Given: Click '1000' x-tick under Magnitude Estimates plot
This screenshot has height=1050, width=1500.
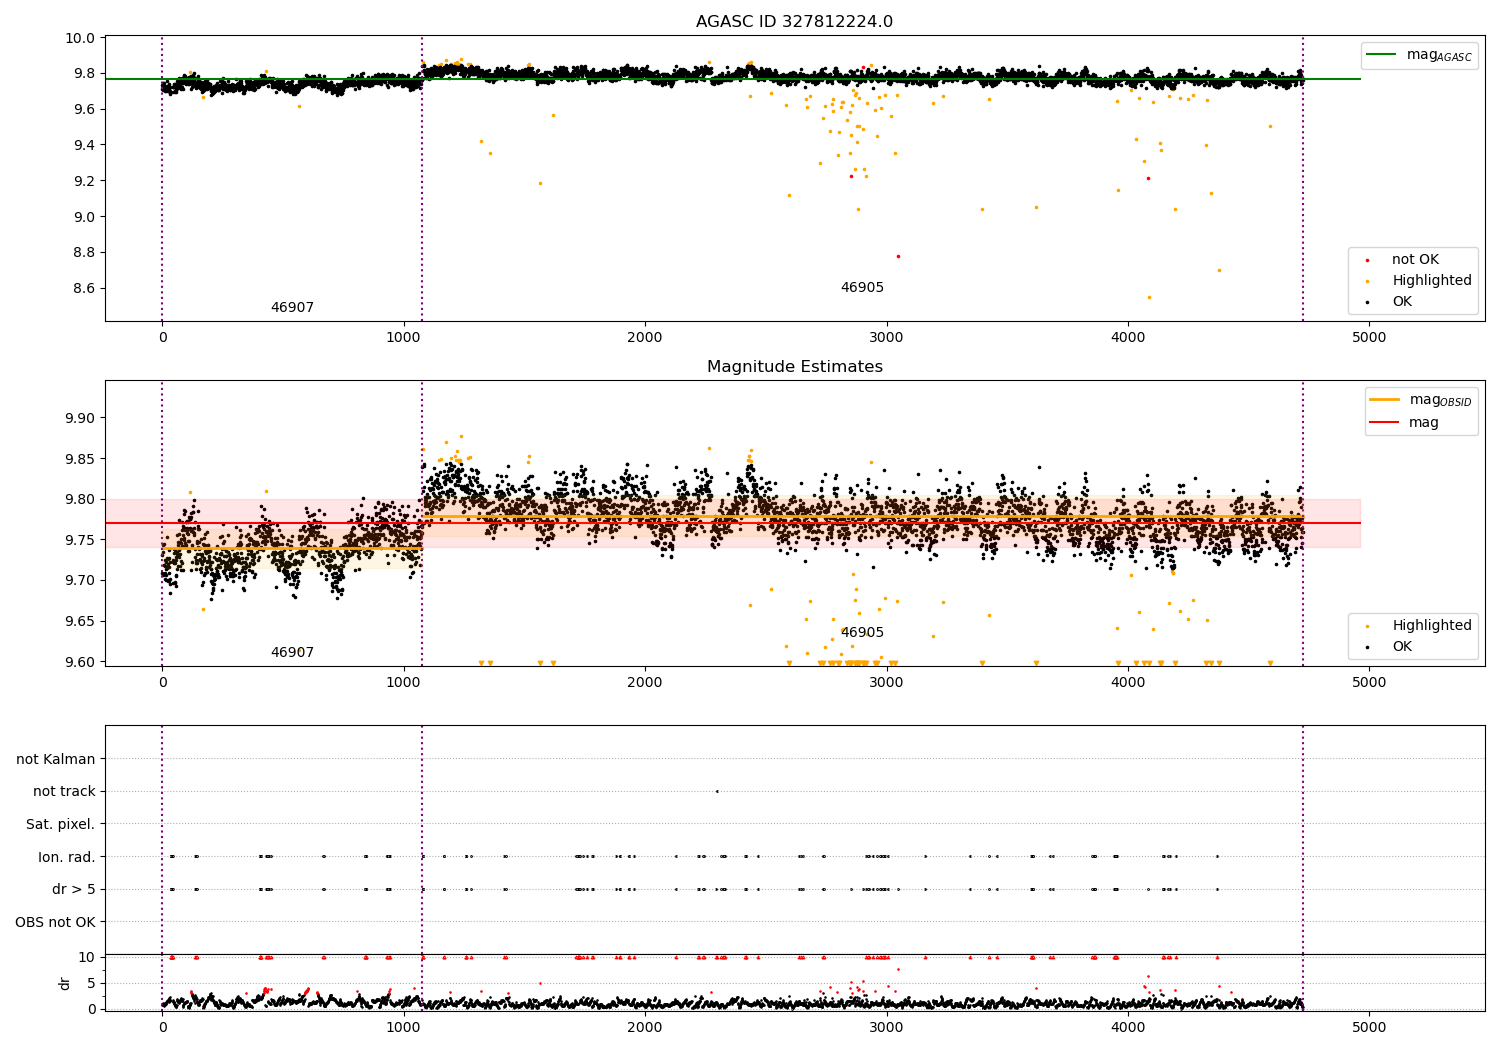Looking at the screenshot, I should 403,682.
